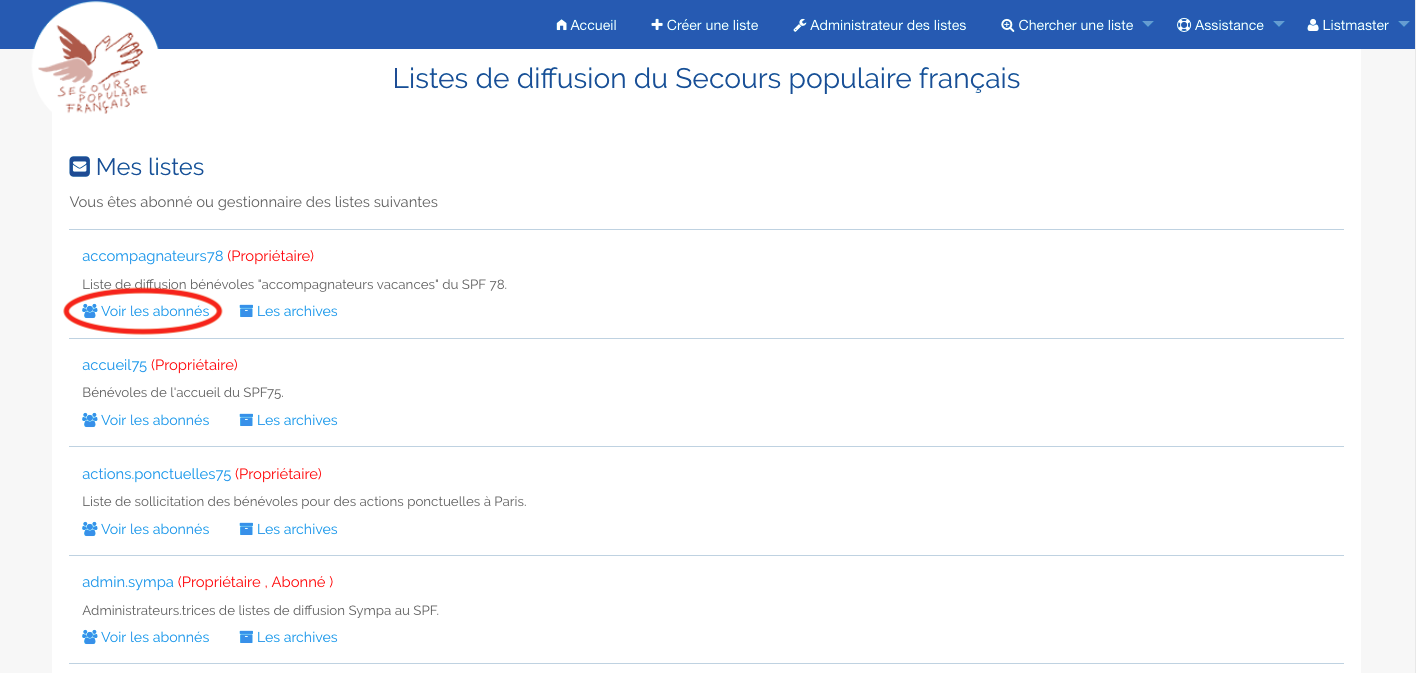The image size is (1416, 673).
Task: Click the plus icon for Créer une liste
Action: coord(657,25)
